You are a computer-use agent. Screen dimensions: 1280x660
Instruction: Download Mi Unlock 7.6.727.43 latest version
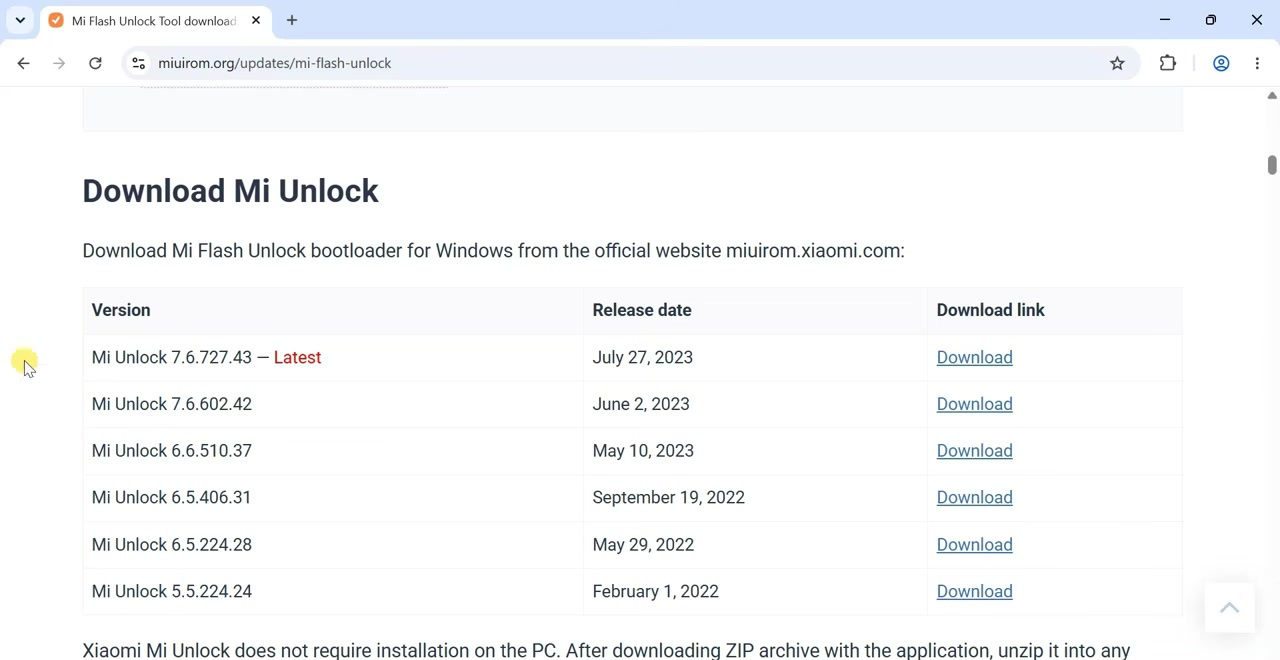tap(974, 357)
